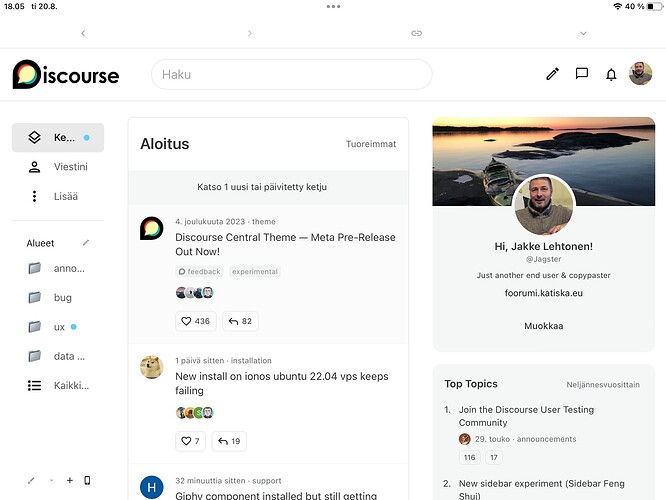Click the H avatar on Giphy topic
The width and height of the screenshot is (666, 500).
pos(152,487)
